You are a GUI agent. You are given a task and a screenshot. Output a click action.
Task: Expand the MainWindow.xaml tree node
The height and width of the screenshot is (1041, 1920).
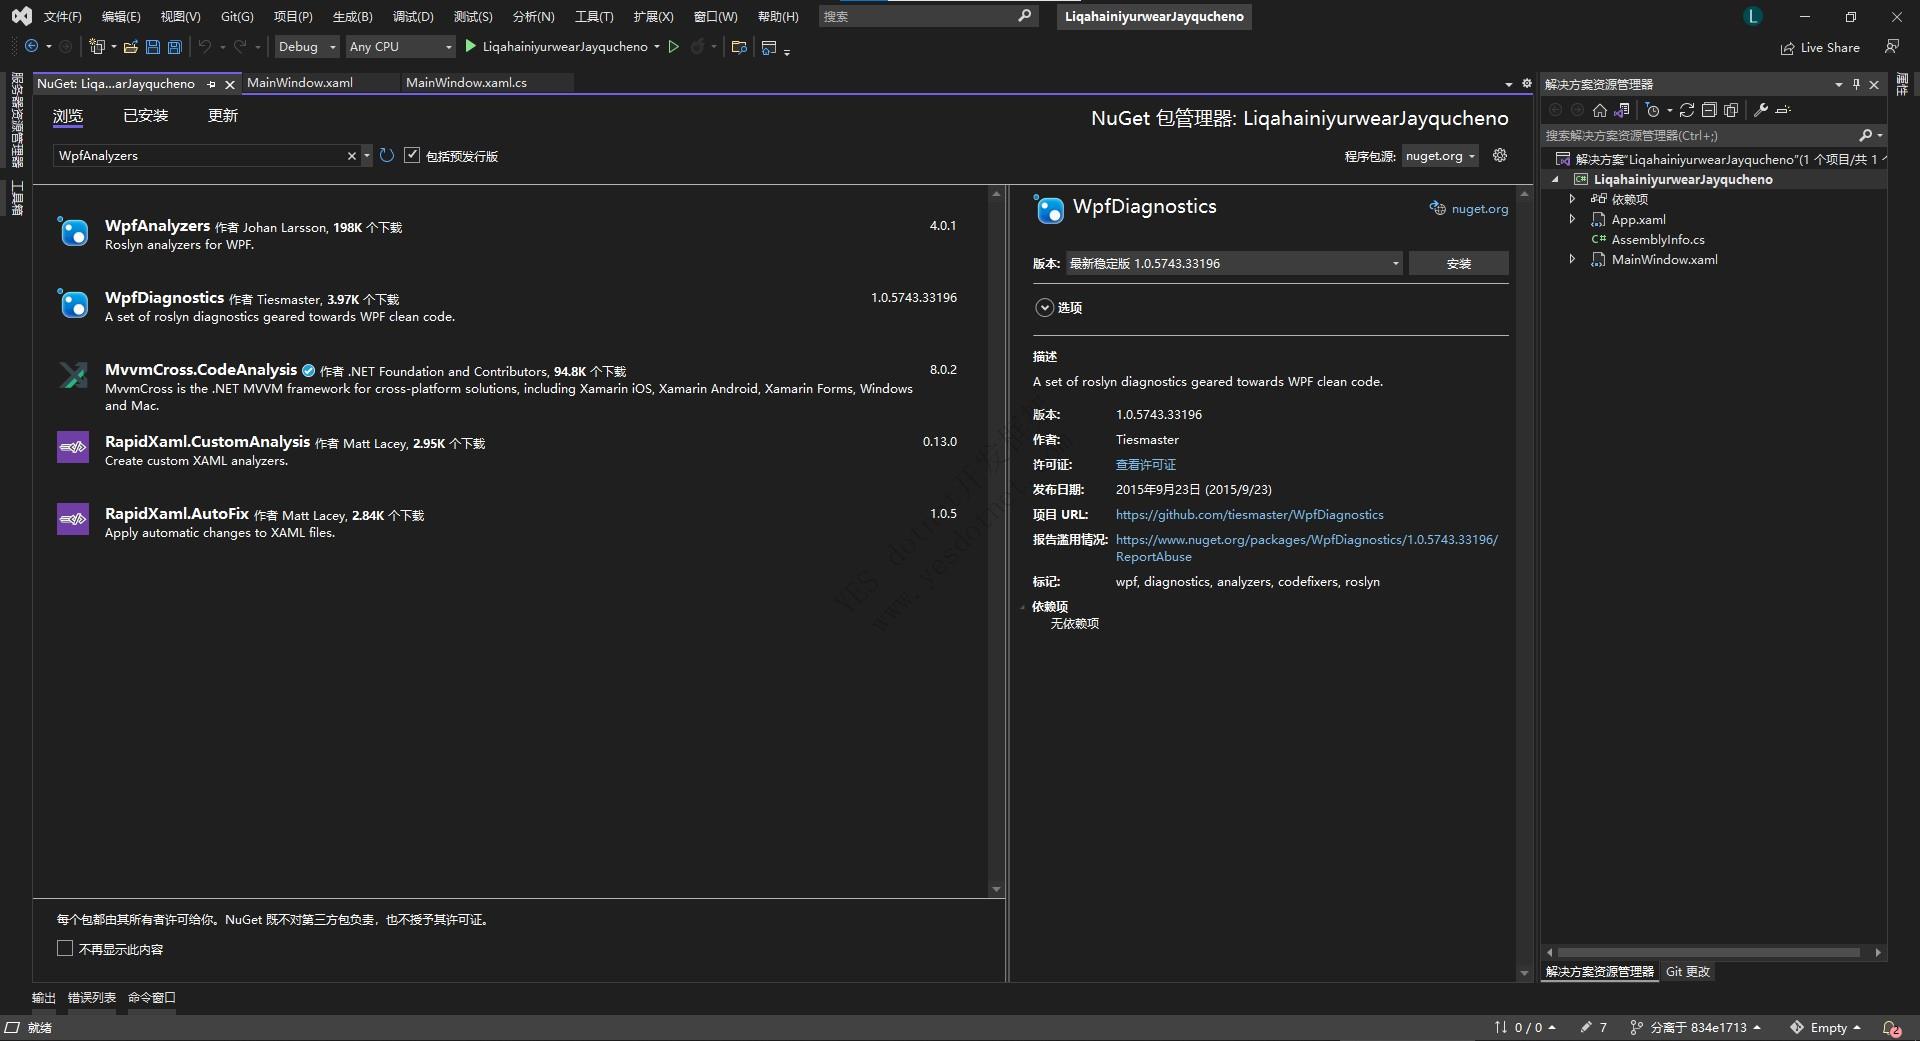click(x=1572, y=259)
